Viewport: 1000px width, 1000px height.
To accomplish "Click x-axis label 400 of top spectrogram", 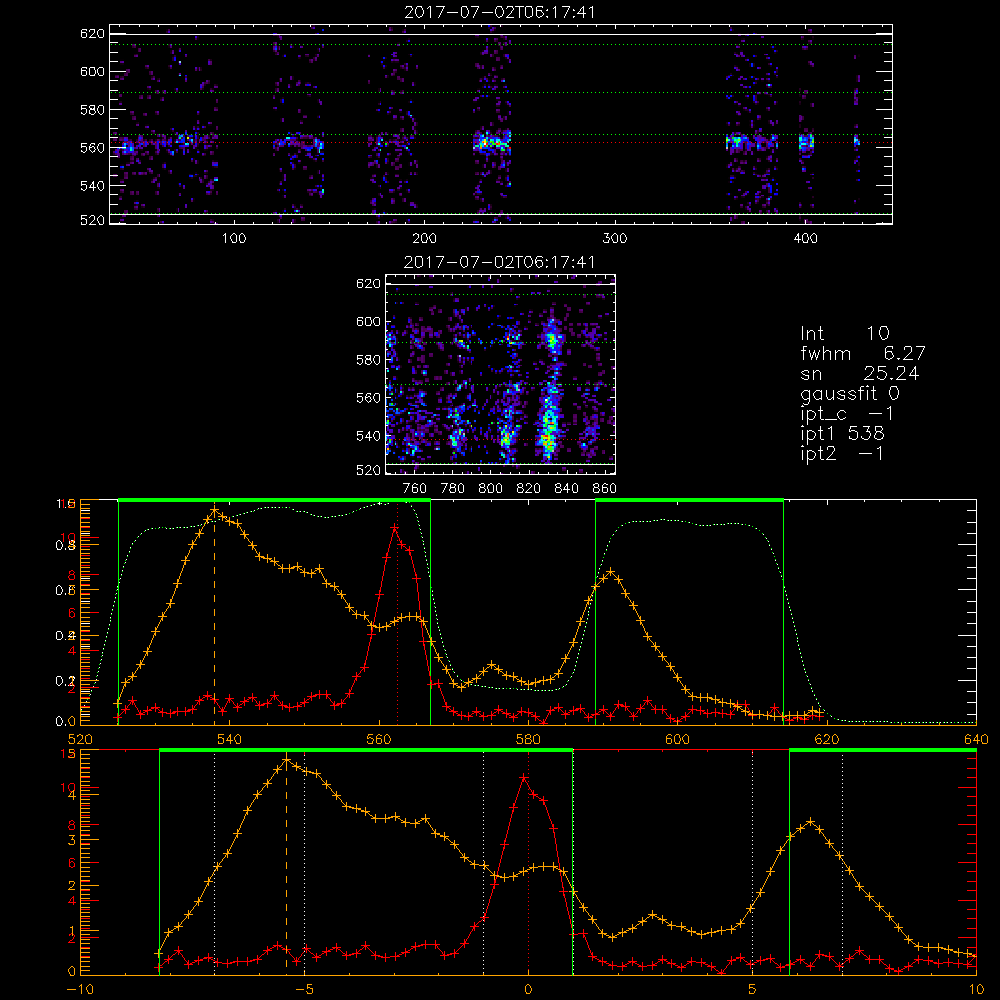I will [805, 239].
